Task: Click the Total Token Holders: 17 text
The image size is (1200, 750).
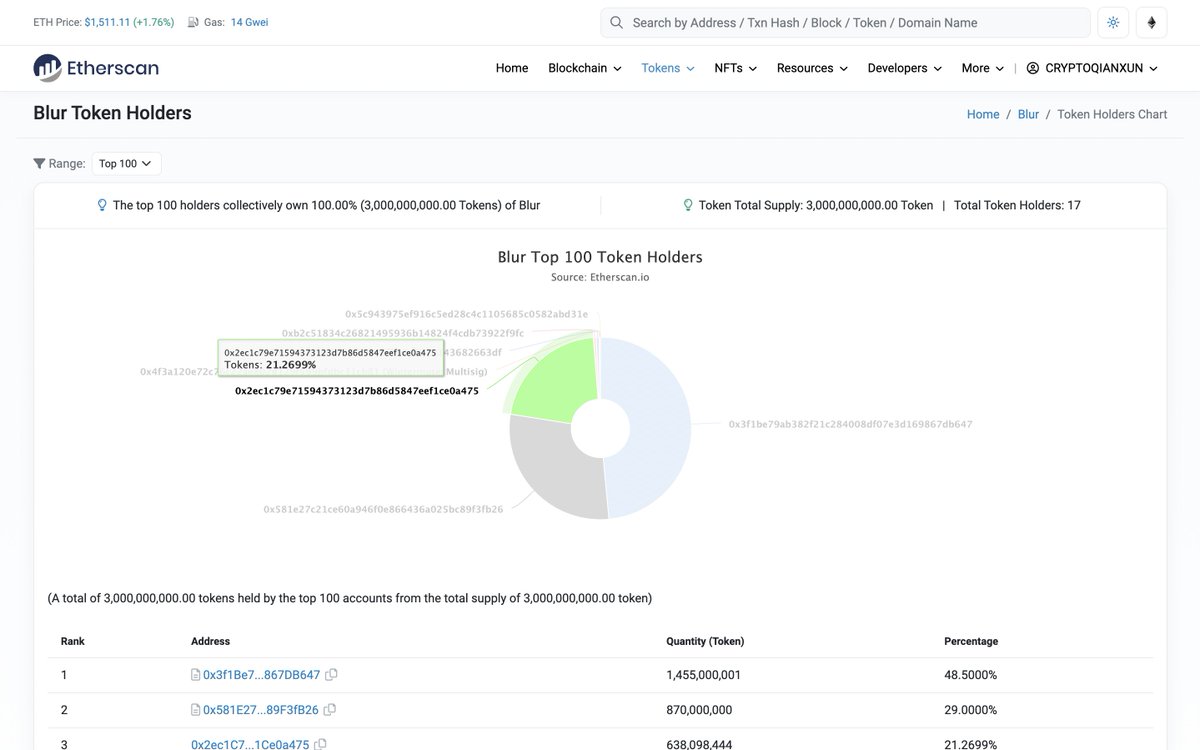Action: pyautogui.click(x=1017, y=205)
